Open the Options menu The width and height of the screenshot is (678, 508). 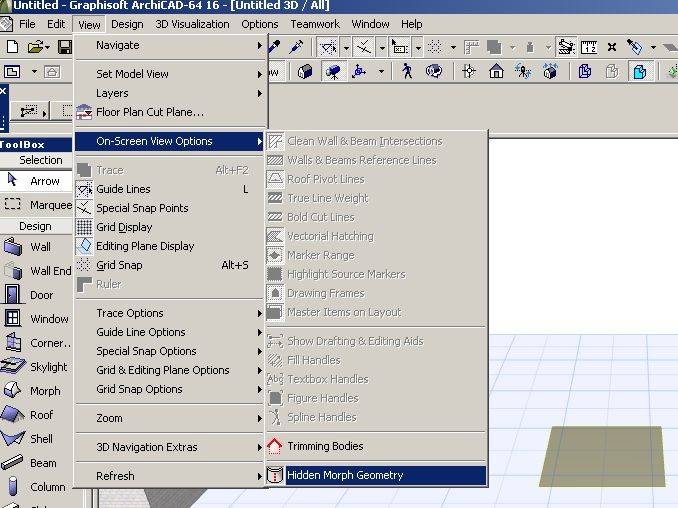click(x=259, y=24)
